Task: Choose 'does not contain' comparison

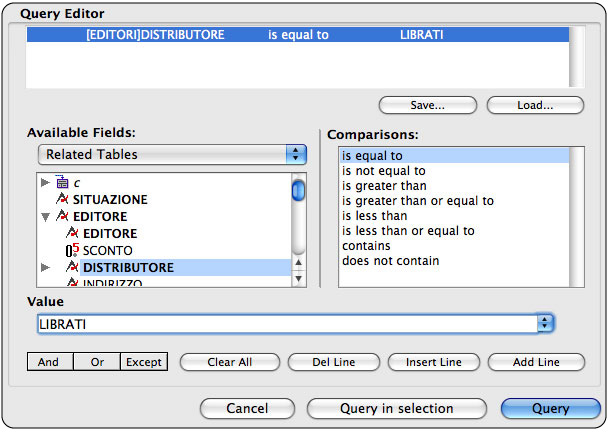Action: pyautogui.click(x=454, y=261)
